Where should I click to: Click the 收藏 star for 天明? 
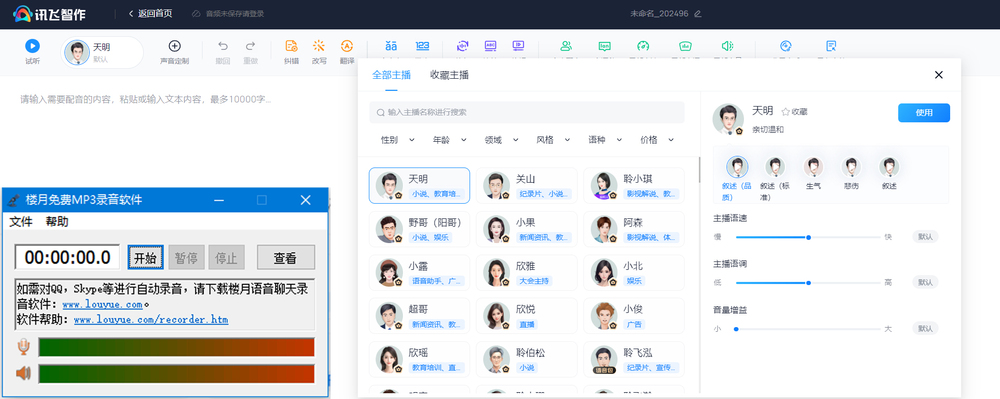(x=786, y=112)
